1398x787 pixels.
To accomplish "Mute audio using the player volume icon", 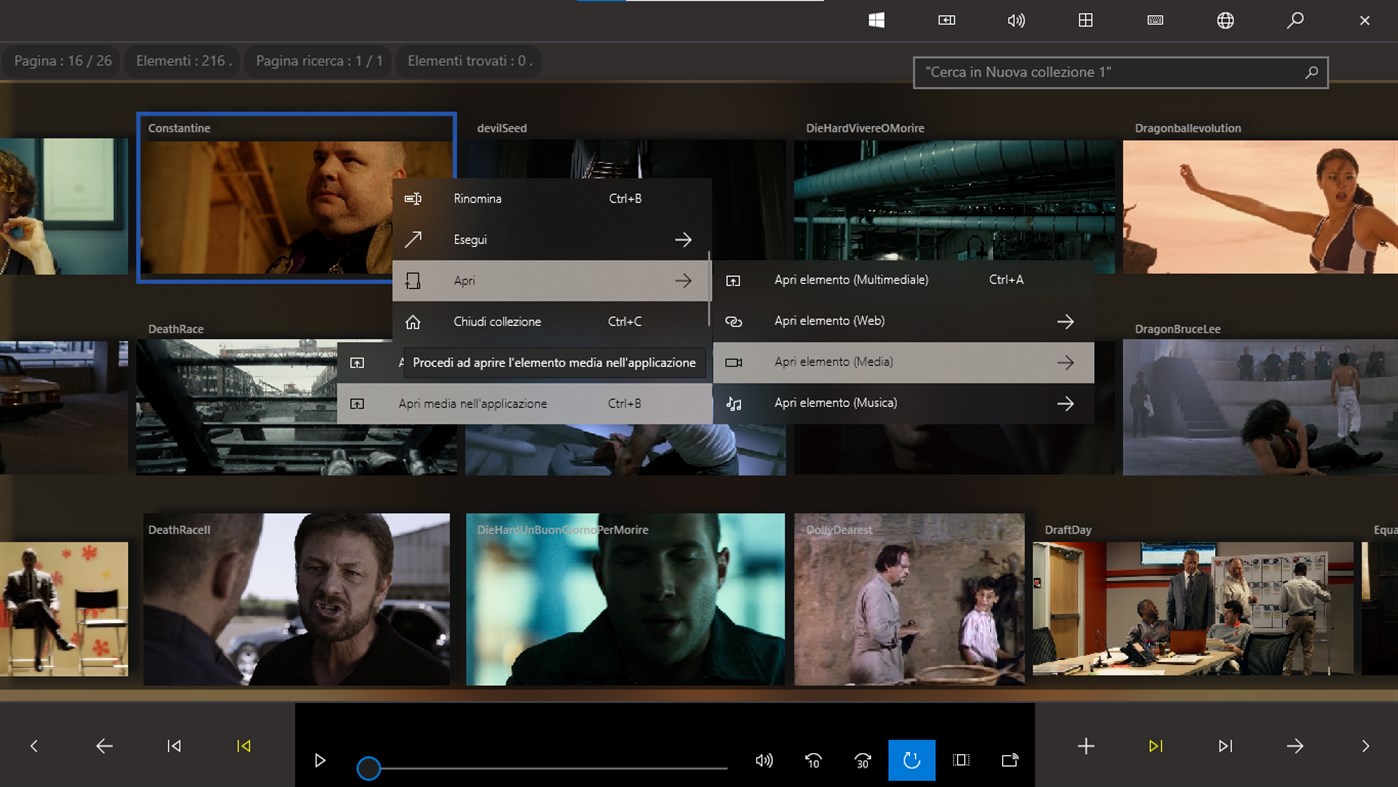I will pyautogui.click(x=764, y=761).
